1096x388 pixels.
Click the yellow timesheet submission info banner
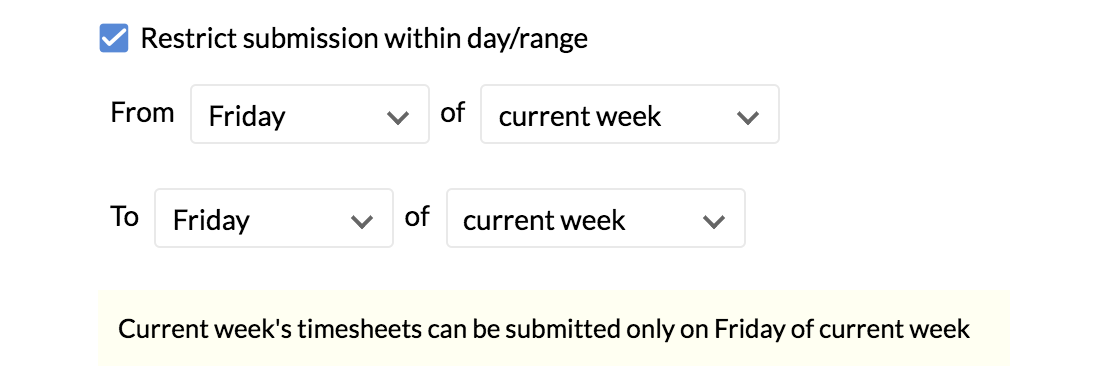click(554, 329)
